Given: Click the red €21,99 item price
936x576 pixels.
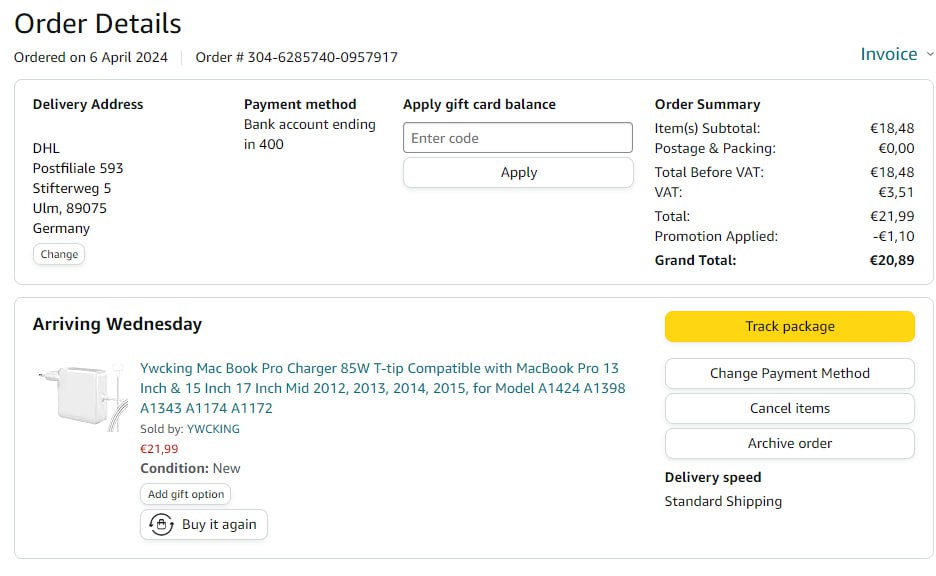Looking at the screenshot, I should click(159, 449).
